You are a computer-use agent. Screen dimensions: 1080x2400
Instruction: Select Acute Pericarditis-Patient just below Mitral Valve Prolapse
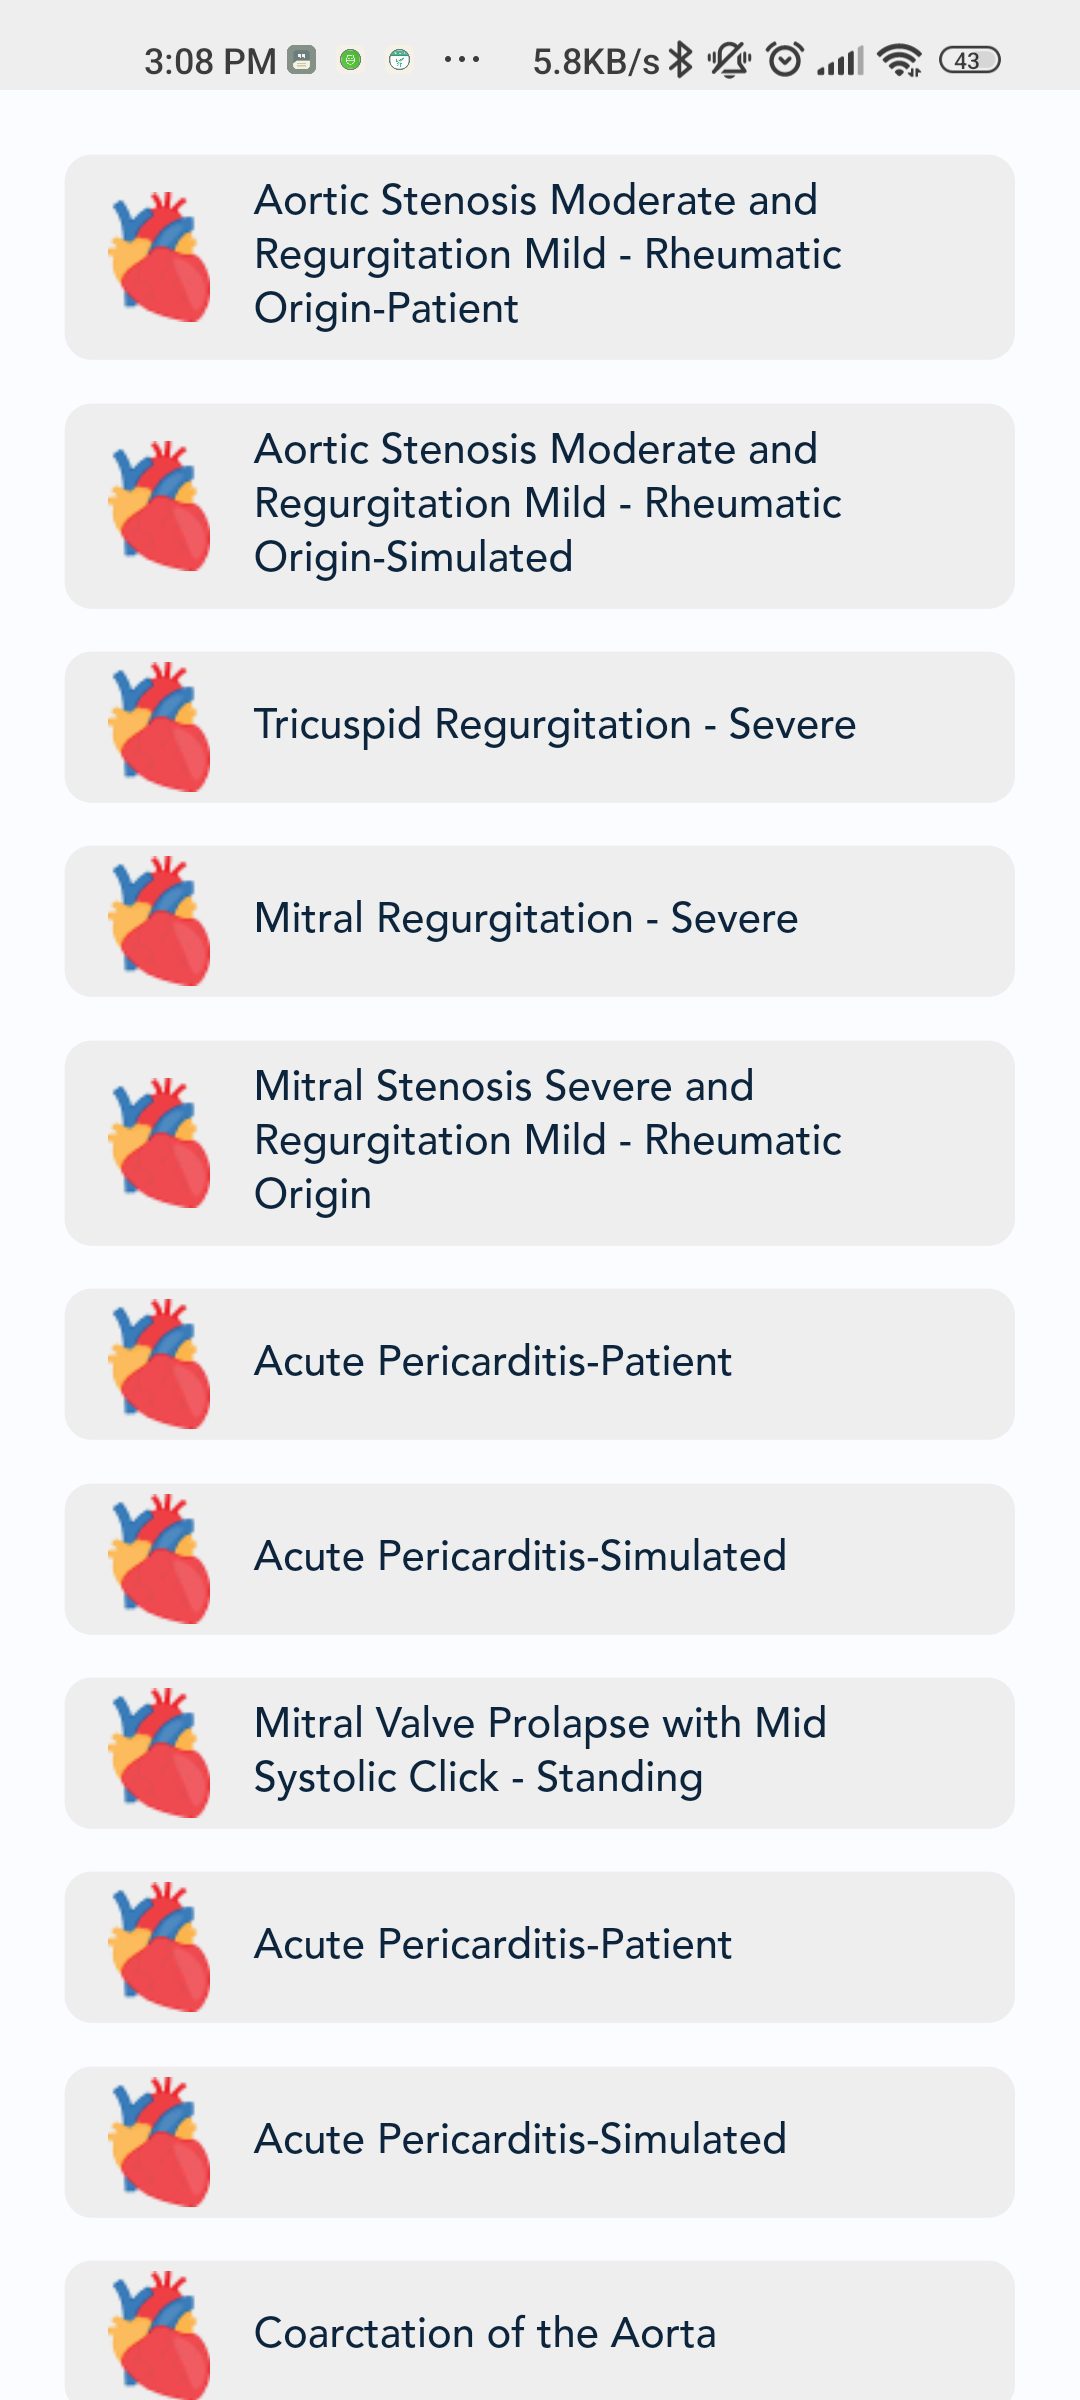(x=493, y=1944)
